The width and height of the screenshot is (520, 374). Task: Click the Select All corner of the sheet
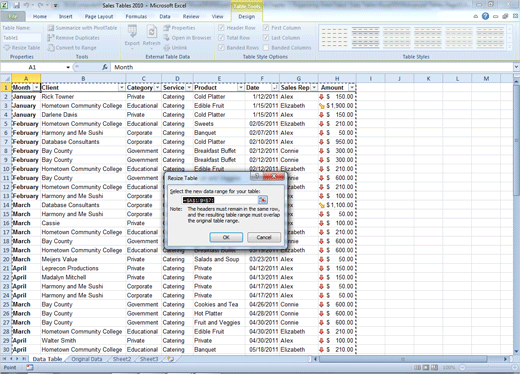[x=6, y=79]
